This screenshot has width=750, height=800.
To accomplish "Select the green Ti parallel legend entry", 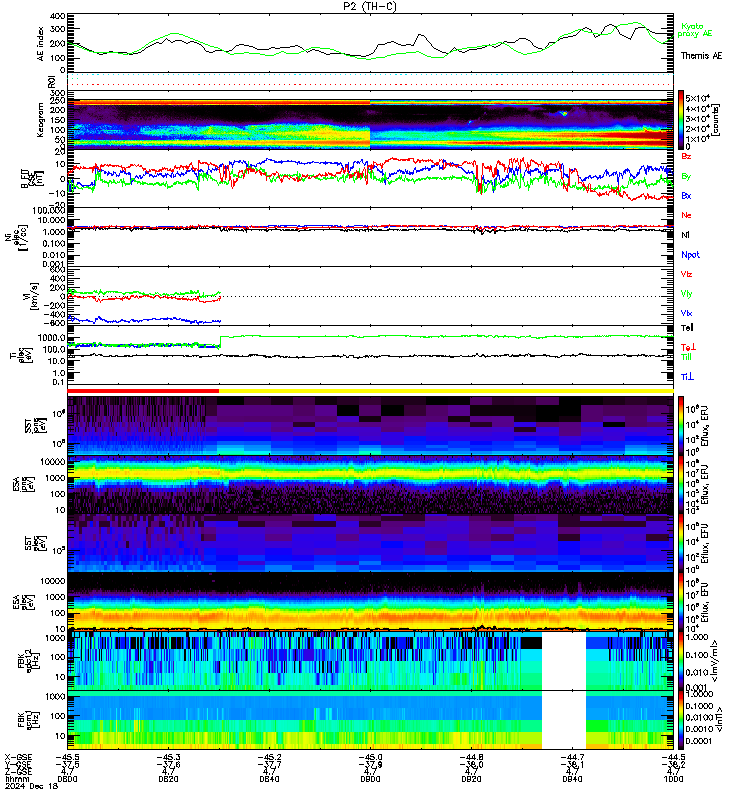I will click(687, 357).
